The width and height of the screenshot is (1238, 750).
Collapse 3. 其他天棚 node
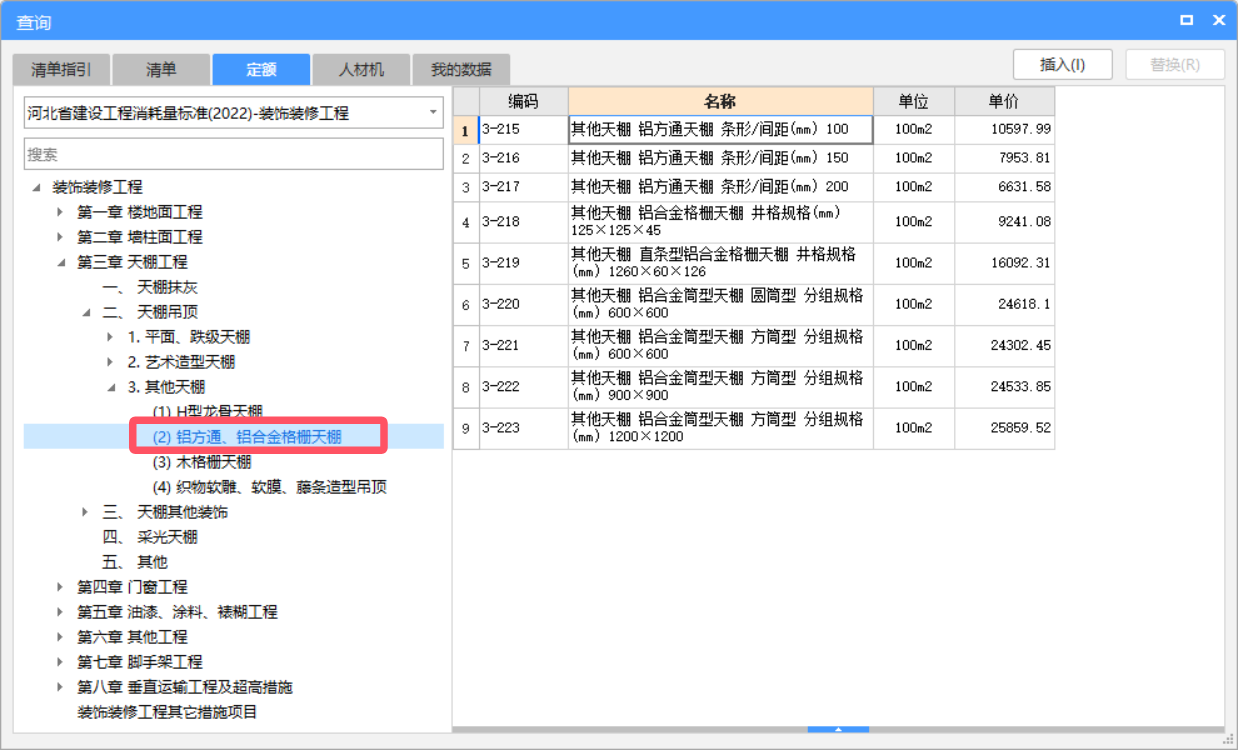click(x=110, y=387)
